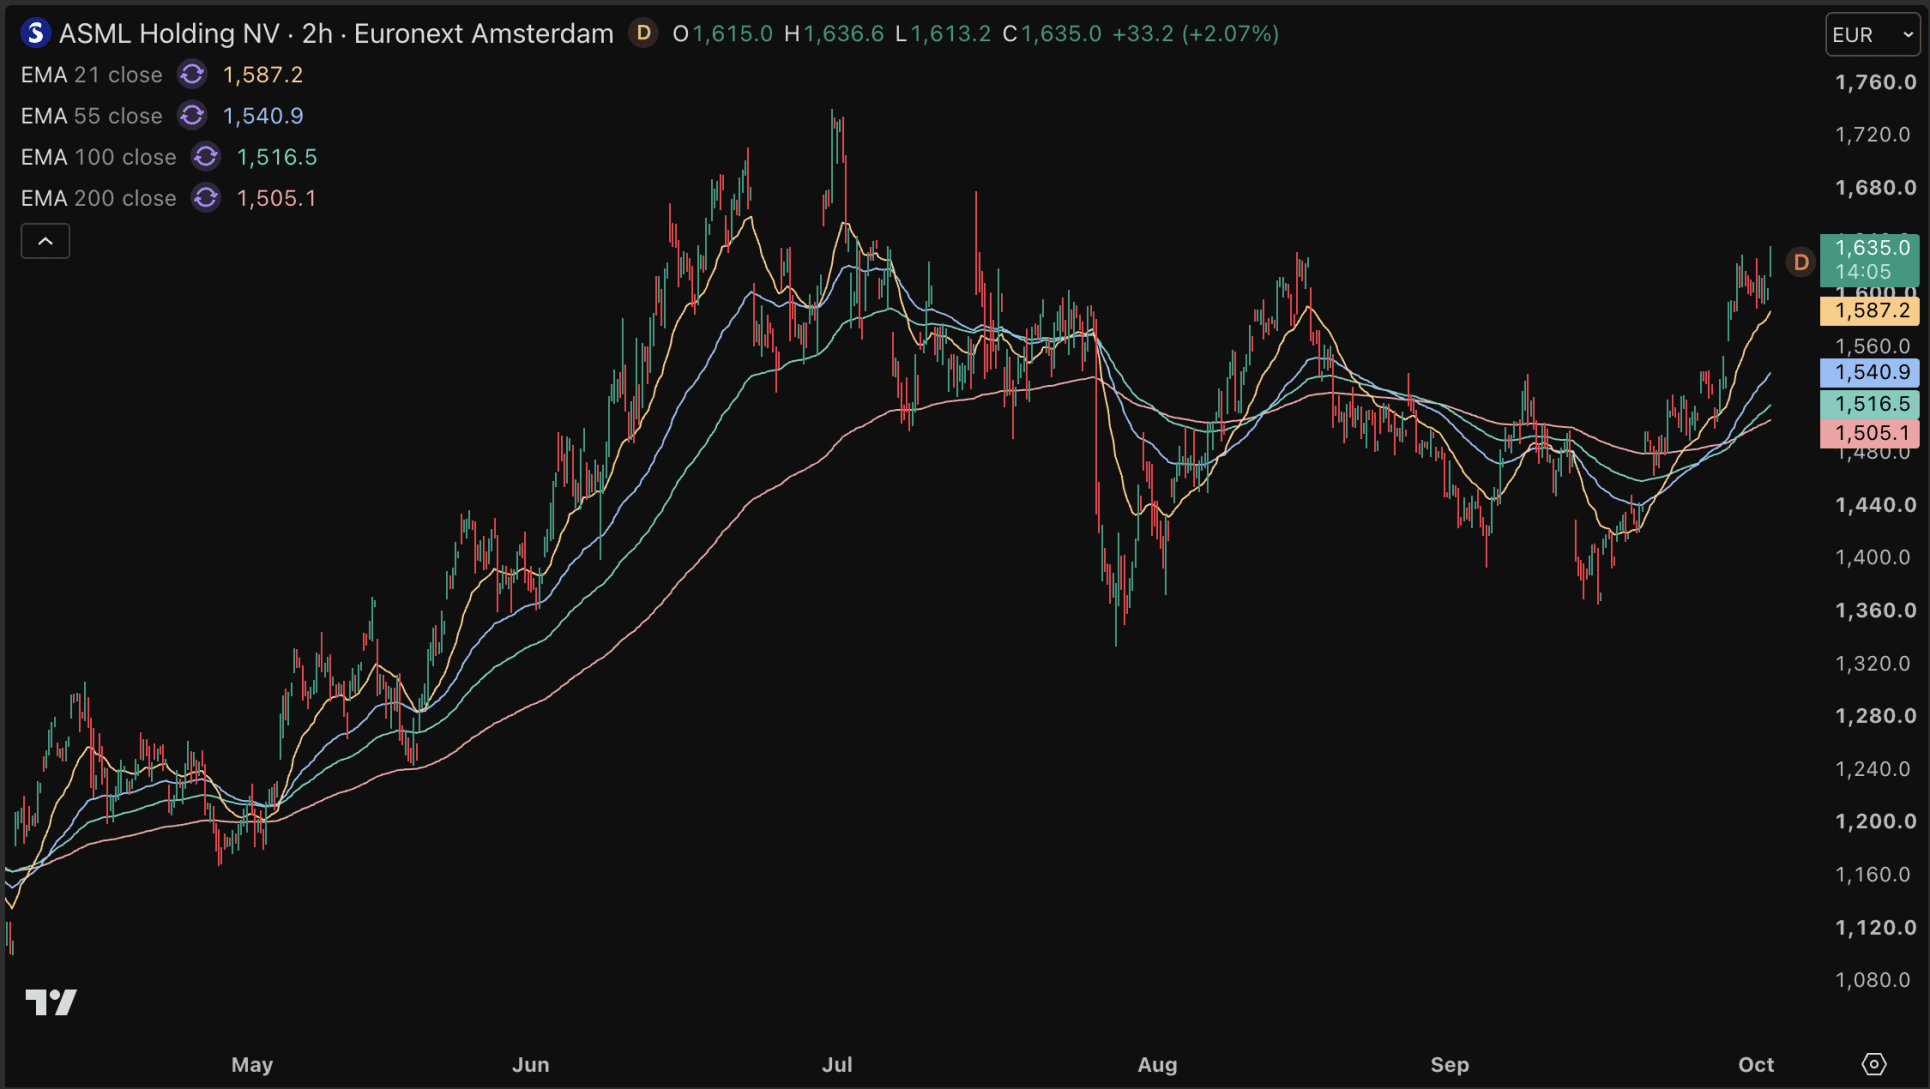The height and width of the screenshot is (1089, 1930).
Task: Click the blue 1,540.9 axis price tag
Action: click(x=1870, y=372)
